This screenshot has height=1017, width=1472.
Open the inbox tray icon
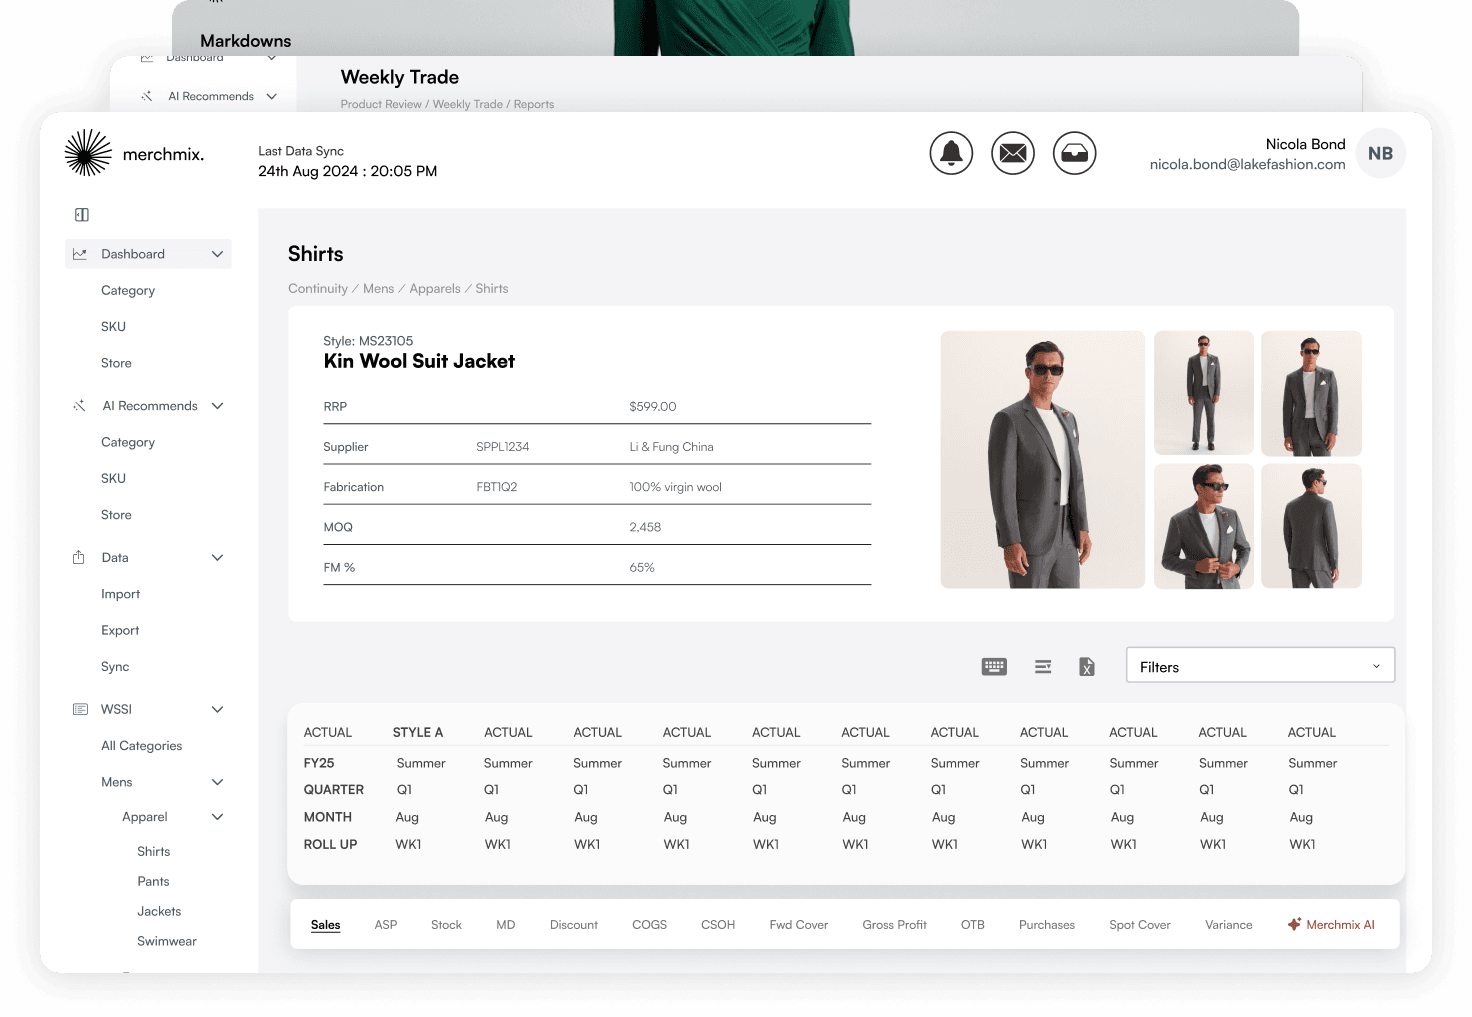click(1075, 153)
